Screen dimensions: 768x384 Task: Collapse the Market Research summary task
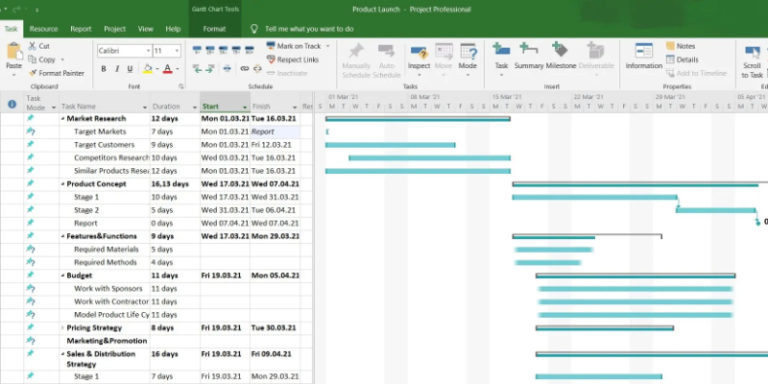63,119
